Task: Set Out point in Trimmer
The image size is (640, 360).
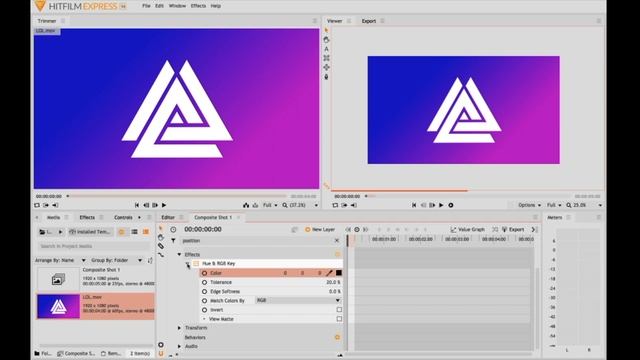Action: tap(55, 205)
